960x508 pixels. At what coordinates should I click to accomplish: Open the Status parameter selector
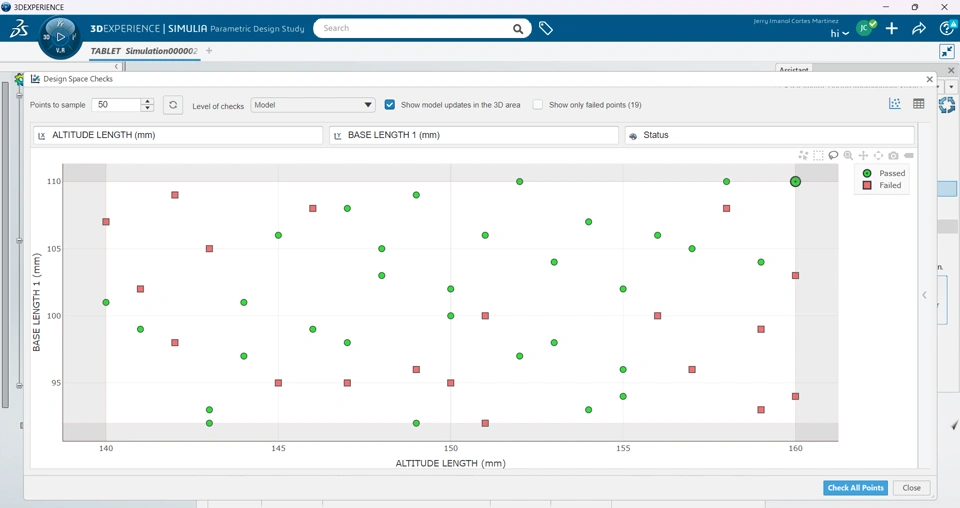pos(770,135)
